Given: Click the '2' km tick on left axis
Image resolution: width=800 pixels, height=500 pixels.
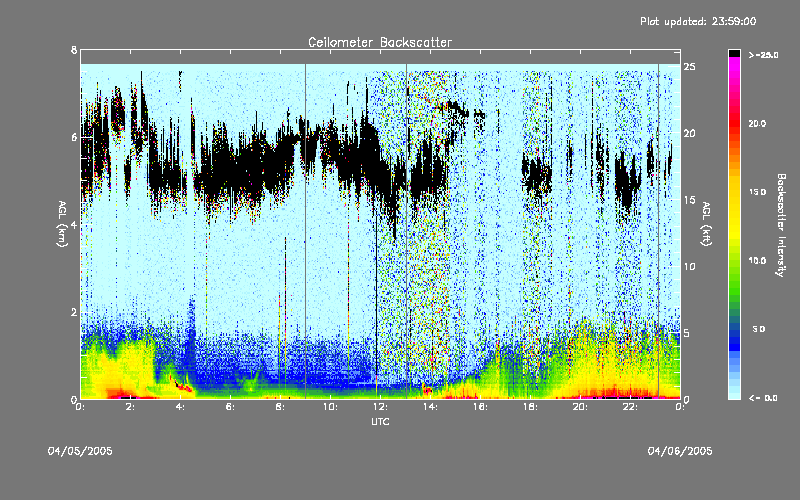Looking at the screenshot, I should point(74,312).
